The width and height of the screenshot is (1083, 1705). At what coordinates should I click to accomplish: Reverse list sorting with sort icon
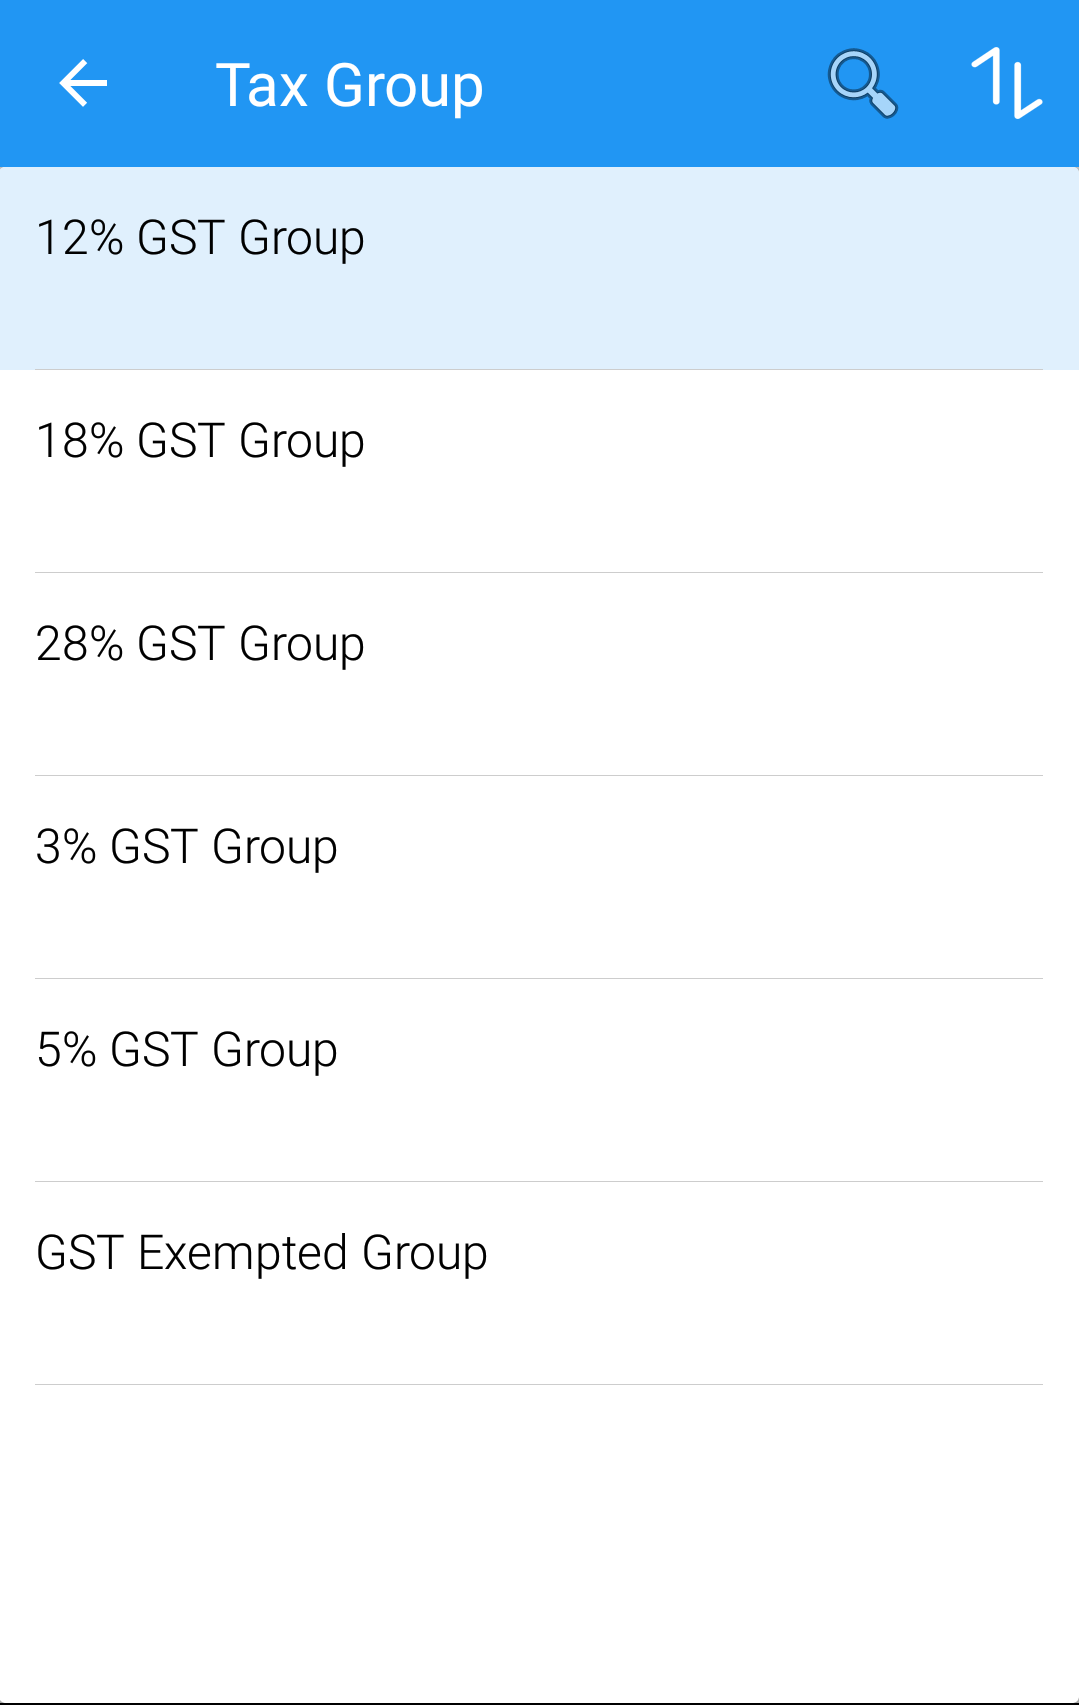(x=1006, y=83)
